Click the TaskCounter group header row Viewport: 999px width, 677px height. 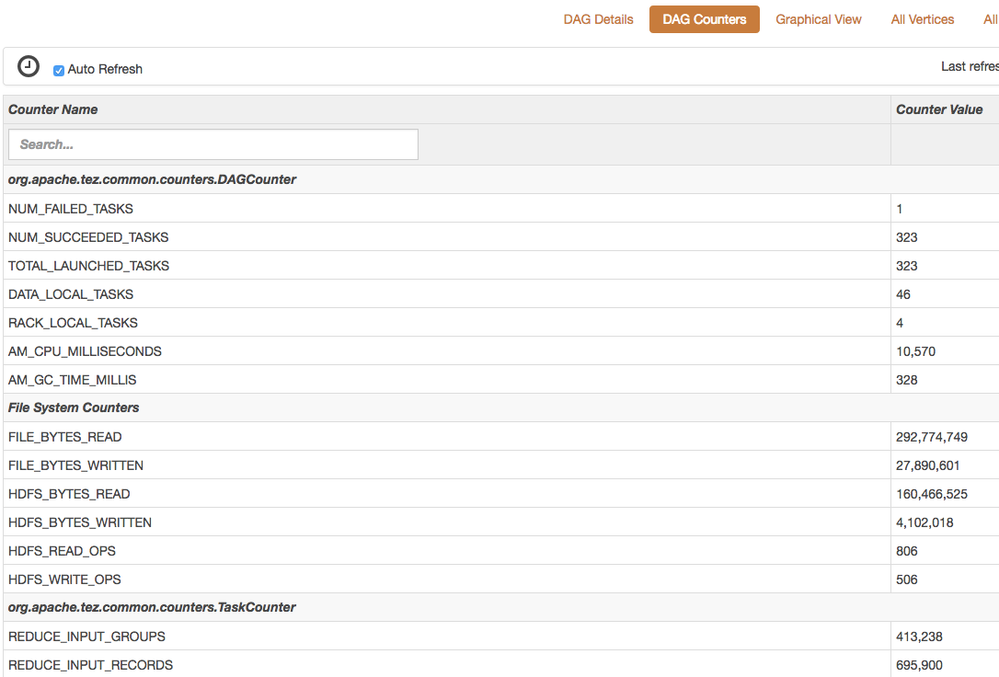click(x=152, y=608)
